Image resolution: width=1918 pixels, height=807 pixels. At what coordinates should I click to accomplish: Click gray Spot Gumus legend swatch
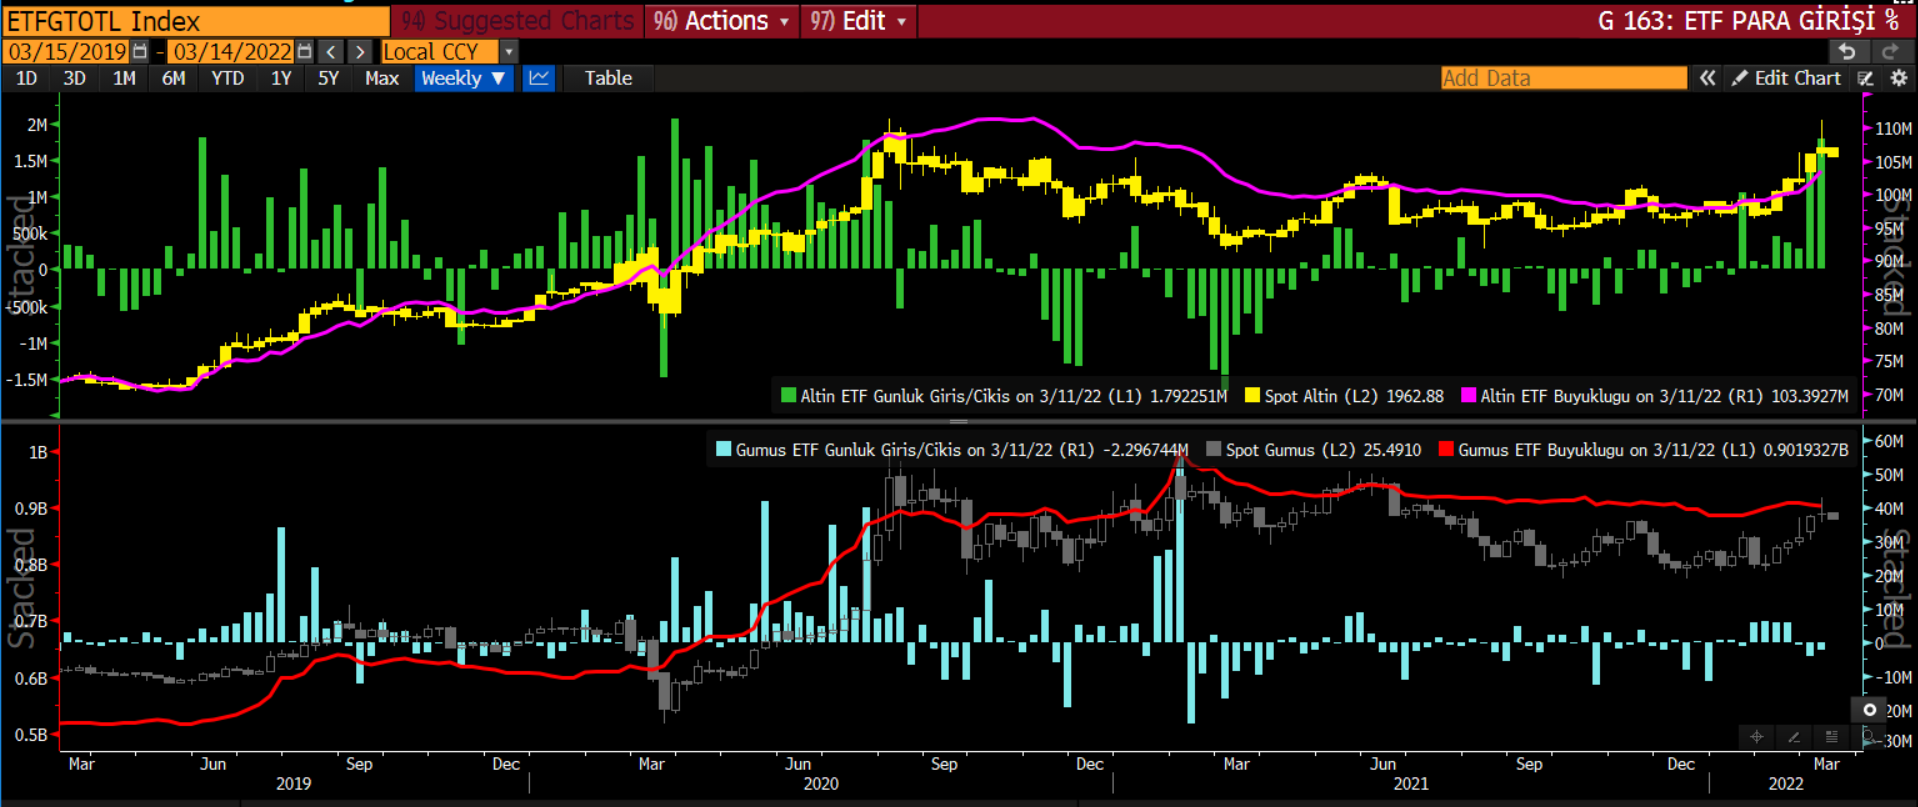coord(1214,449)
